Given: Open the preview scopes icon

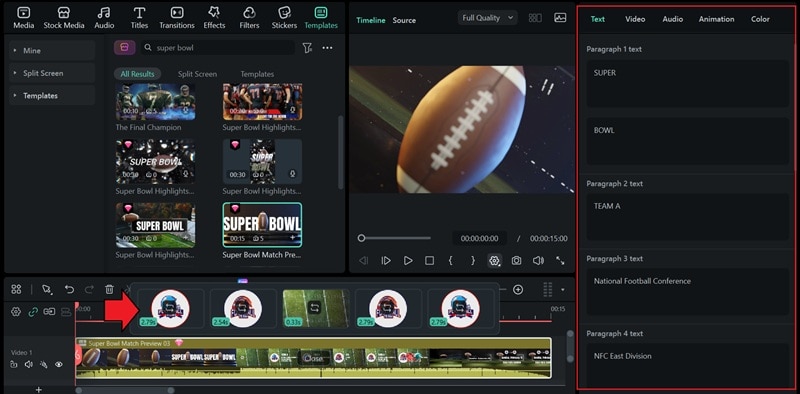Looking at the screenshot, I should click(560, 18).
